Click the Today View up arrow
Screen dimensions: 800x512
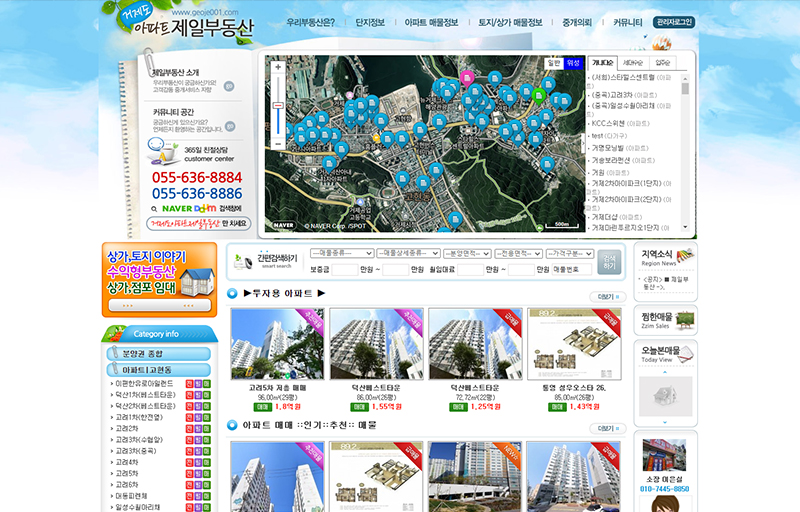click(665, 372)
